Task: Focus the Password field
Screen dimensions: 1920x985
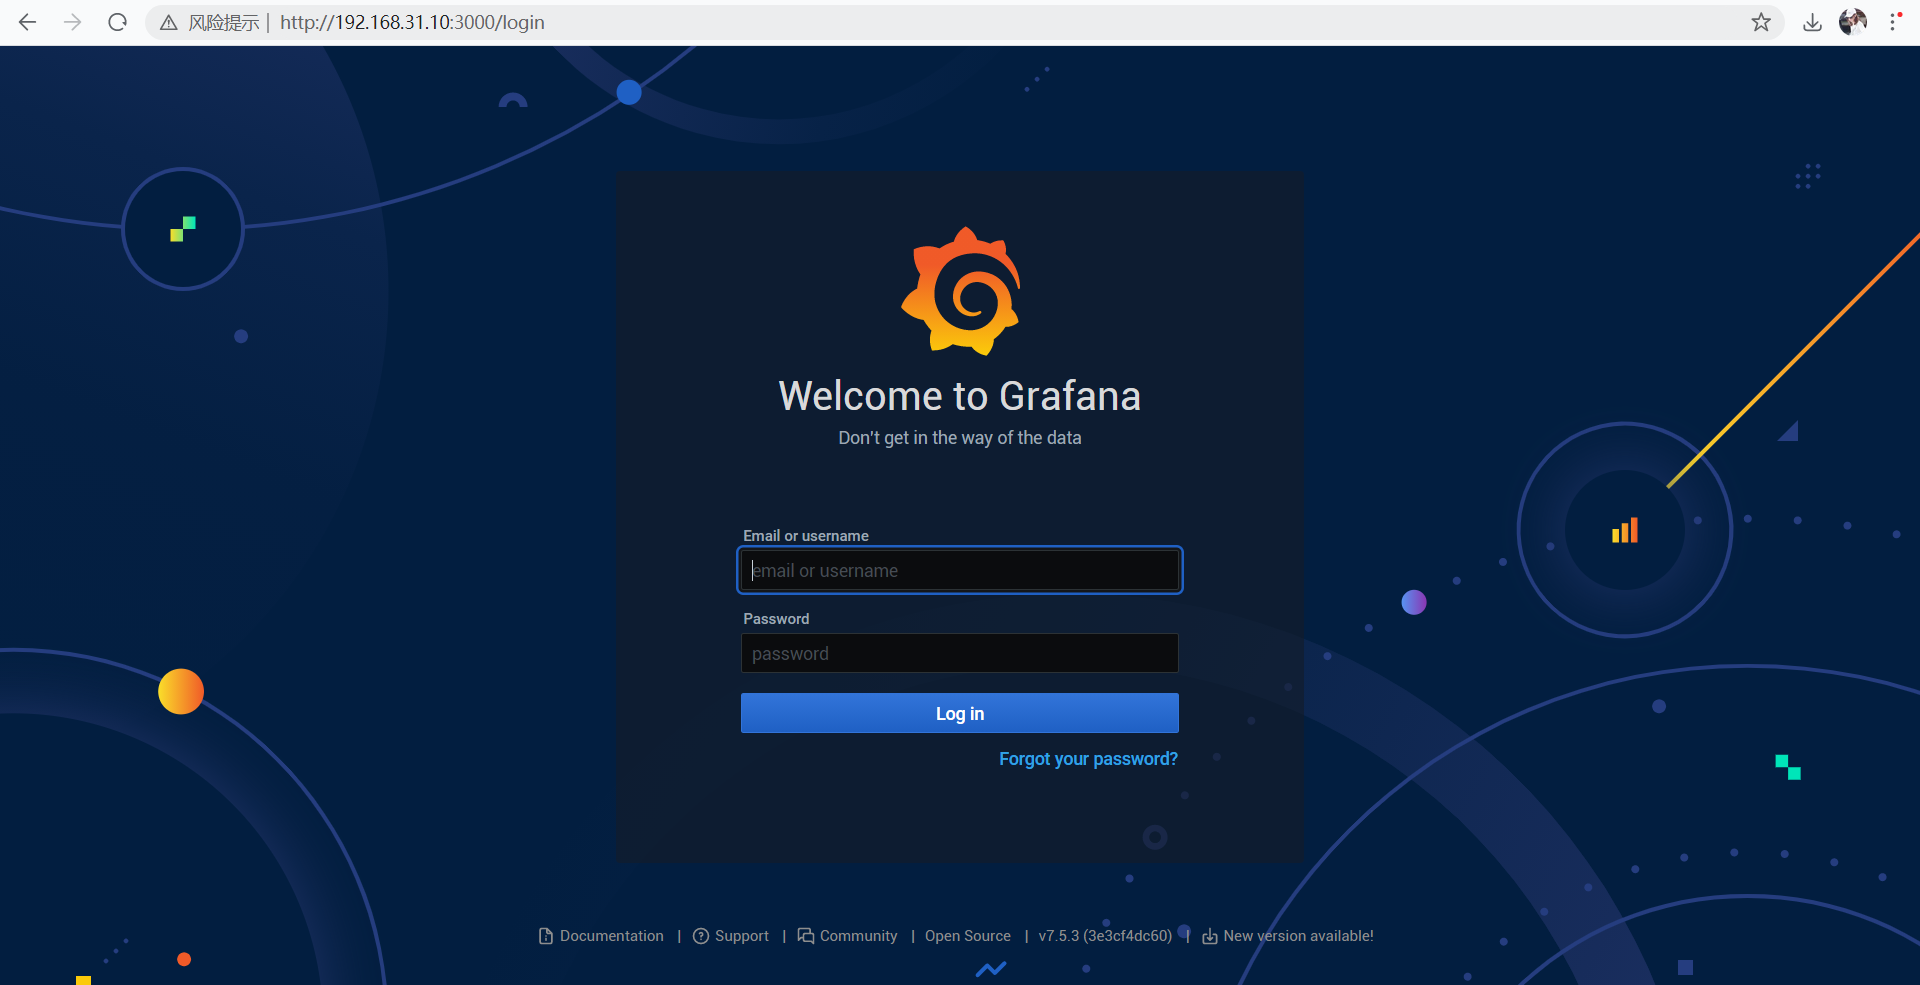Action: tap(960, 653)
